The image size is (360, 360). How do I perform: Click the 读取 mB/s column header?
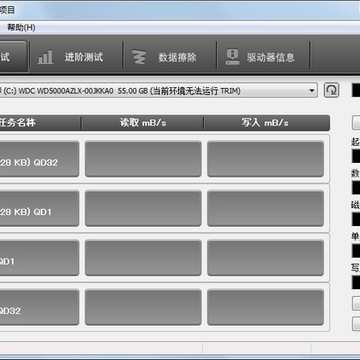[x=143, y=123]
